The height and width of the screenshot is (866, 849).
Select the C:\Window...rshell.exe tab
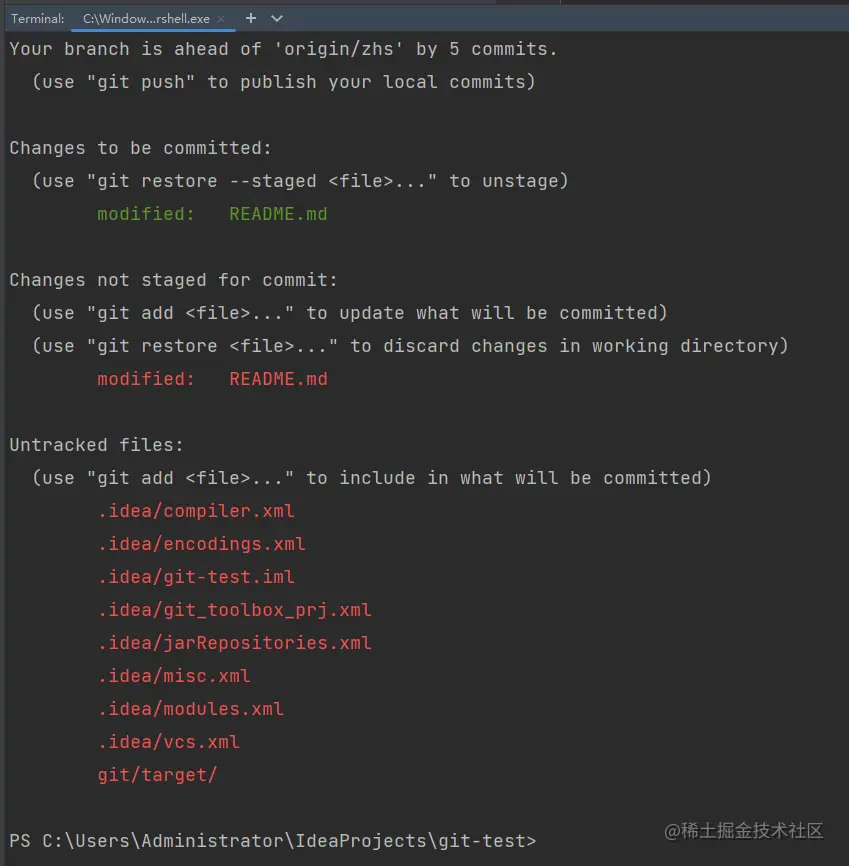[x=145, y=19]
